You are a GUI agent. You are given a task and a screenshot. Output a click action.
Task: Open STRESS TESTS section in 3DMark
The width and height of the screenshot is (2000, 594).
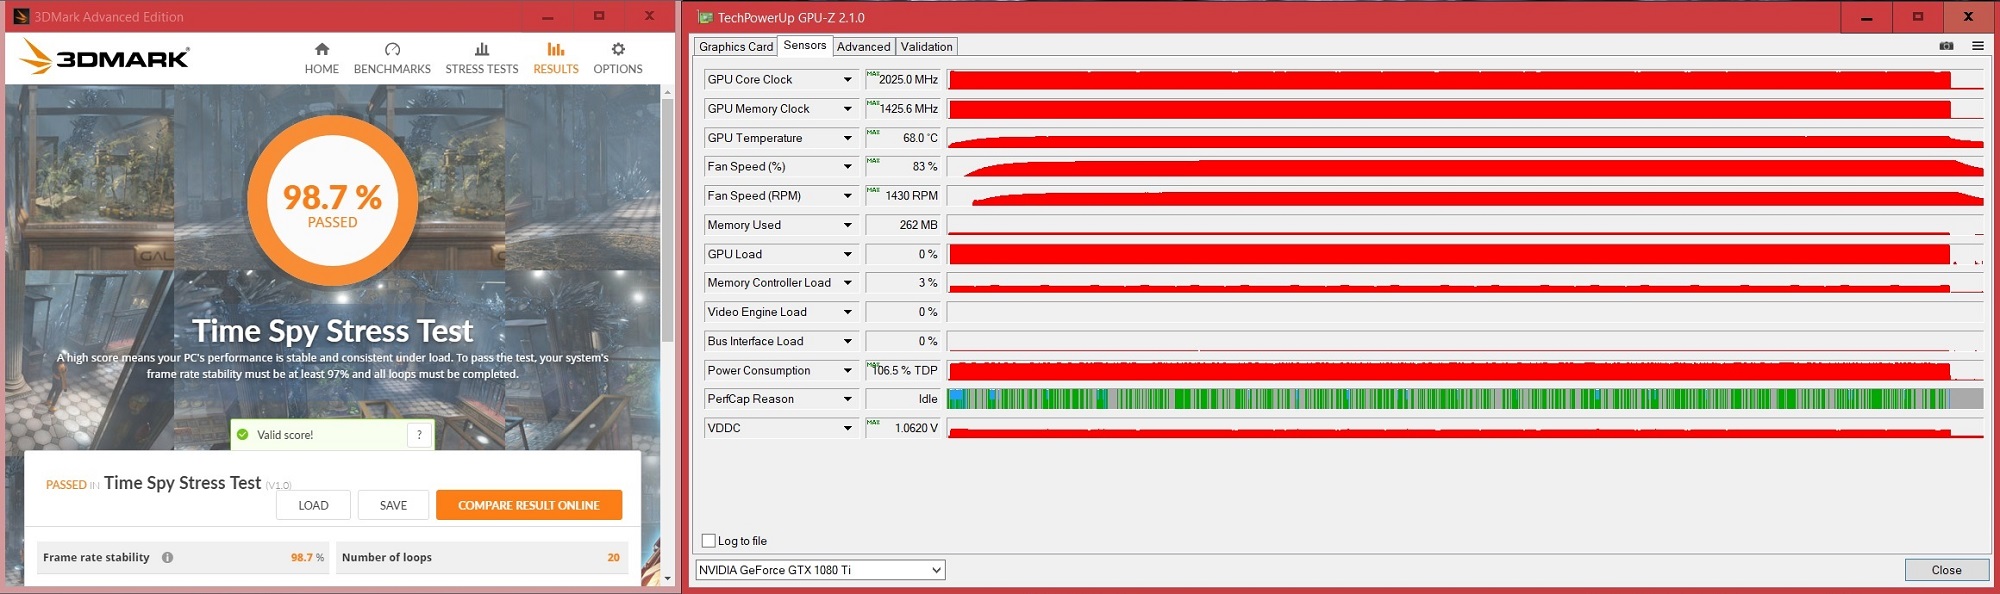pyautogui.click(x=482, y=58)
